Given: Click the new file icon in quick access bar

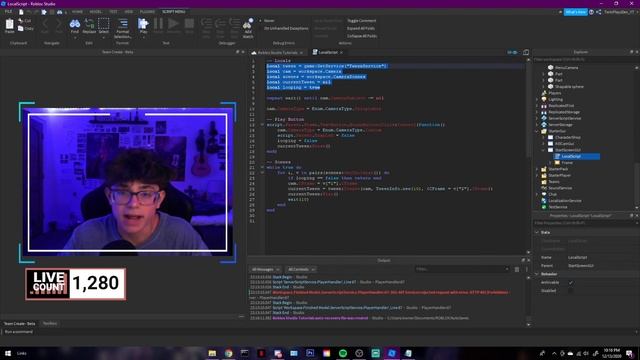Looking at the screenshot, I should [21, 12].
